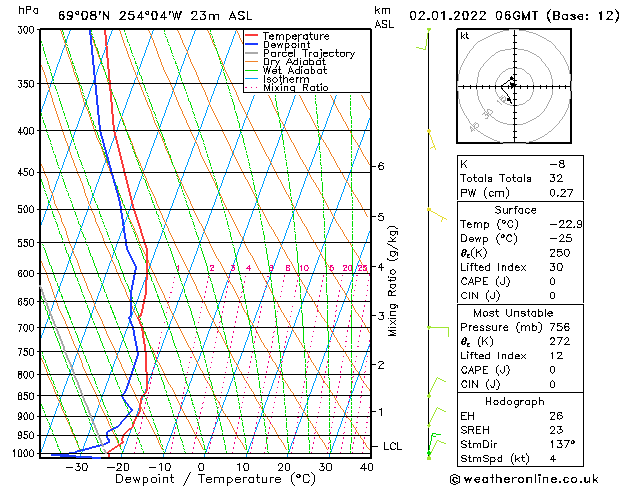
Task: Click the CAPE value in Surface table
Action: (552, 281)
